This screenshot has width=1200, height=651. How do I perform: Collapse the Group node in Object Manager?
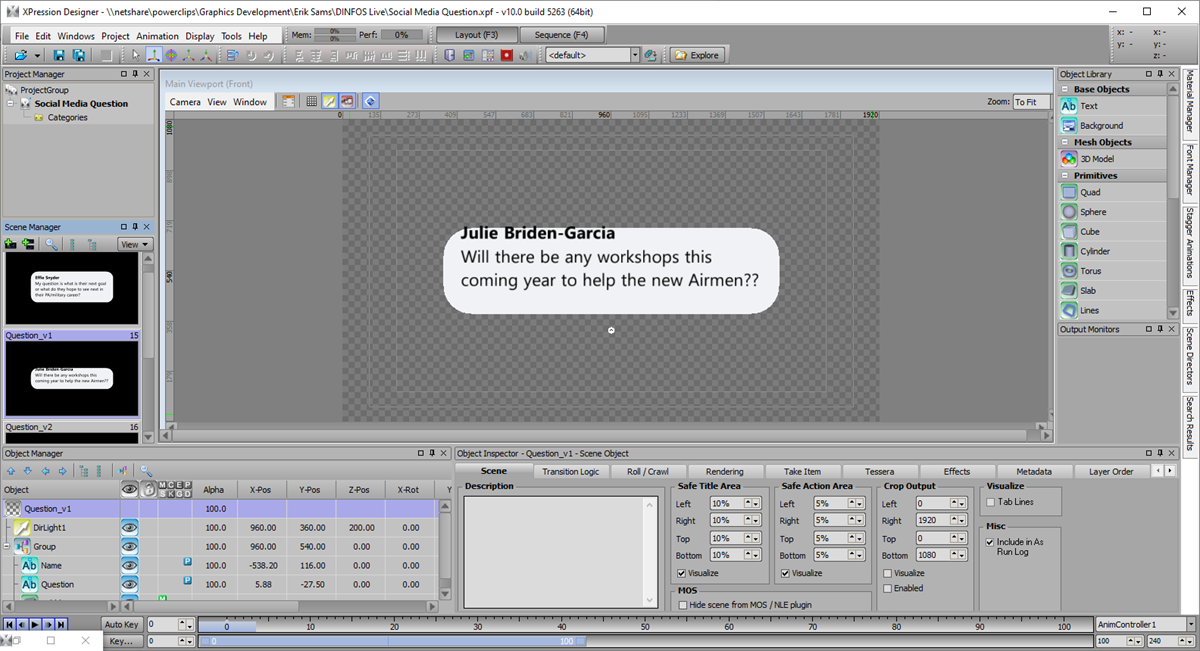click(8, 545)
